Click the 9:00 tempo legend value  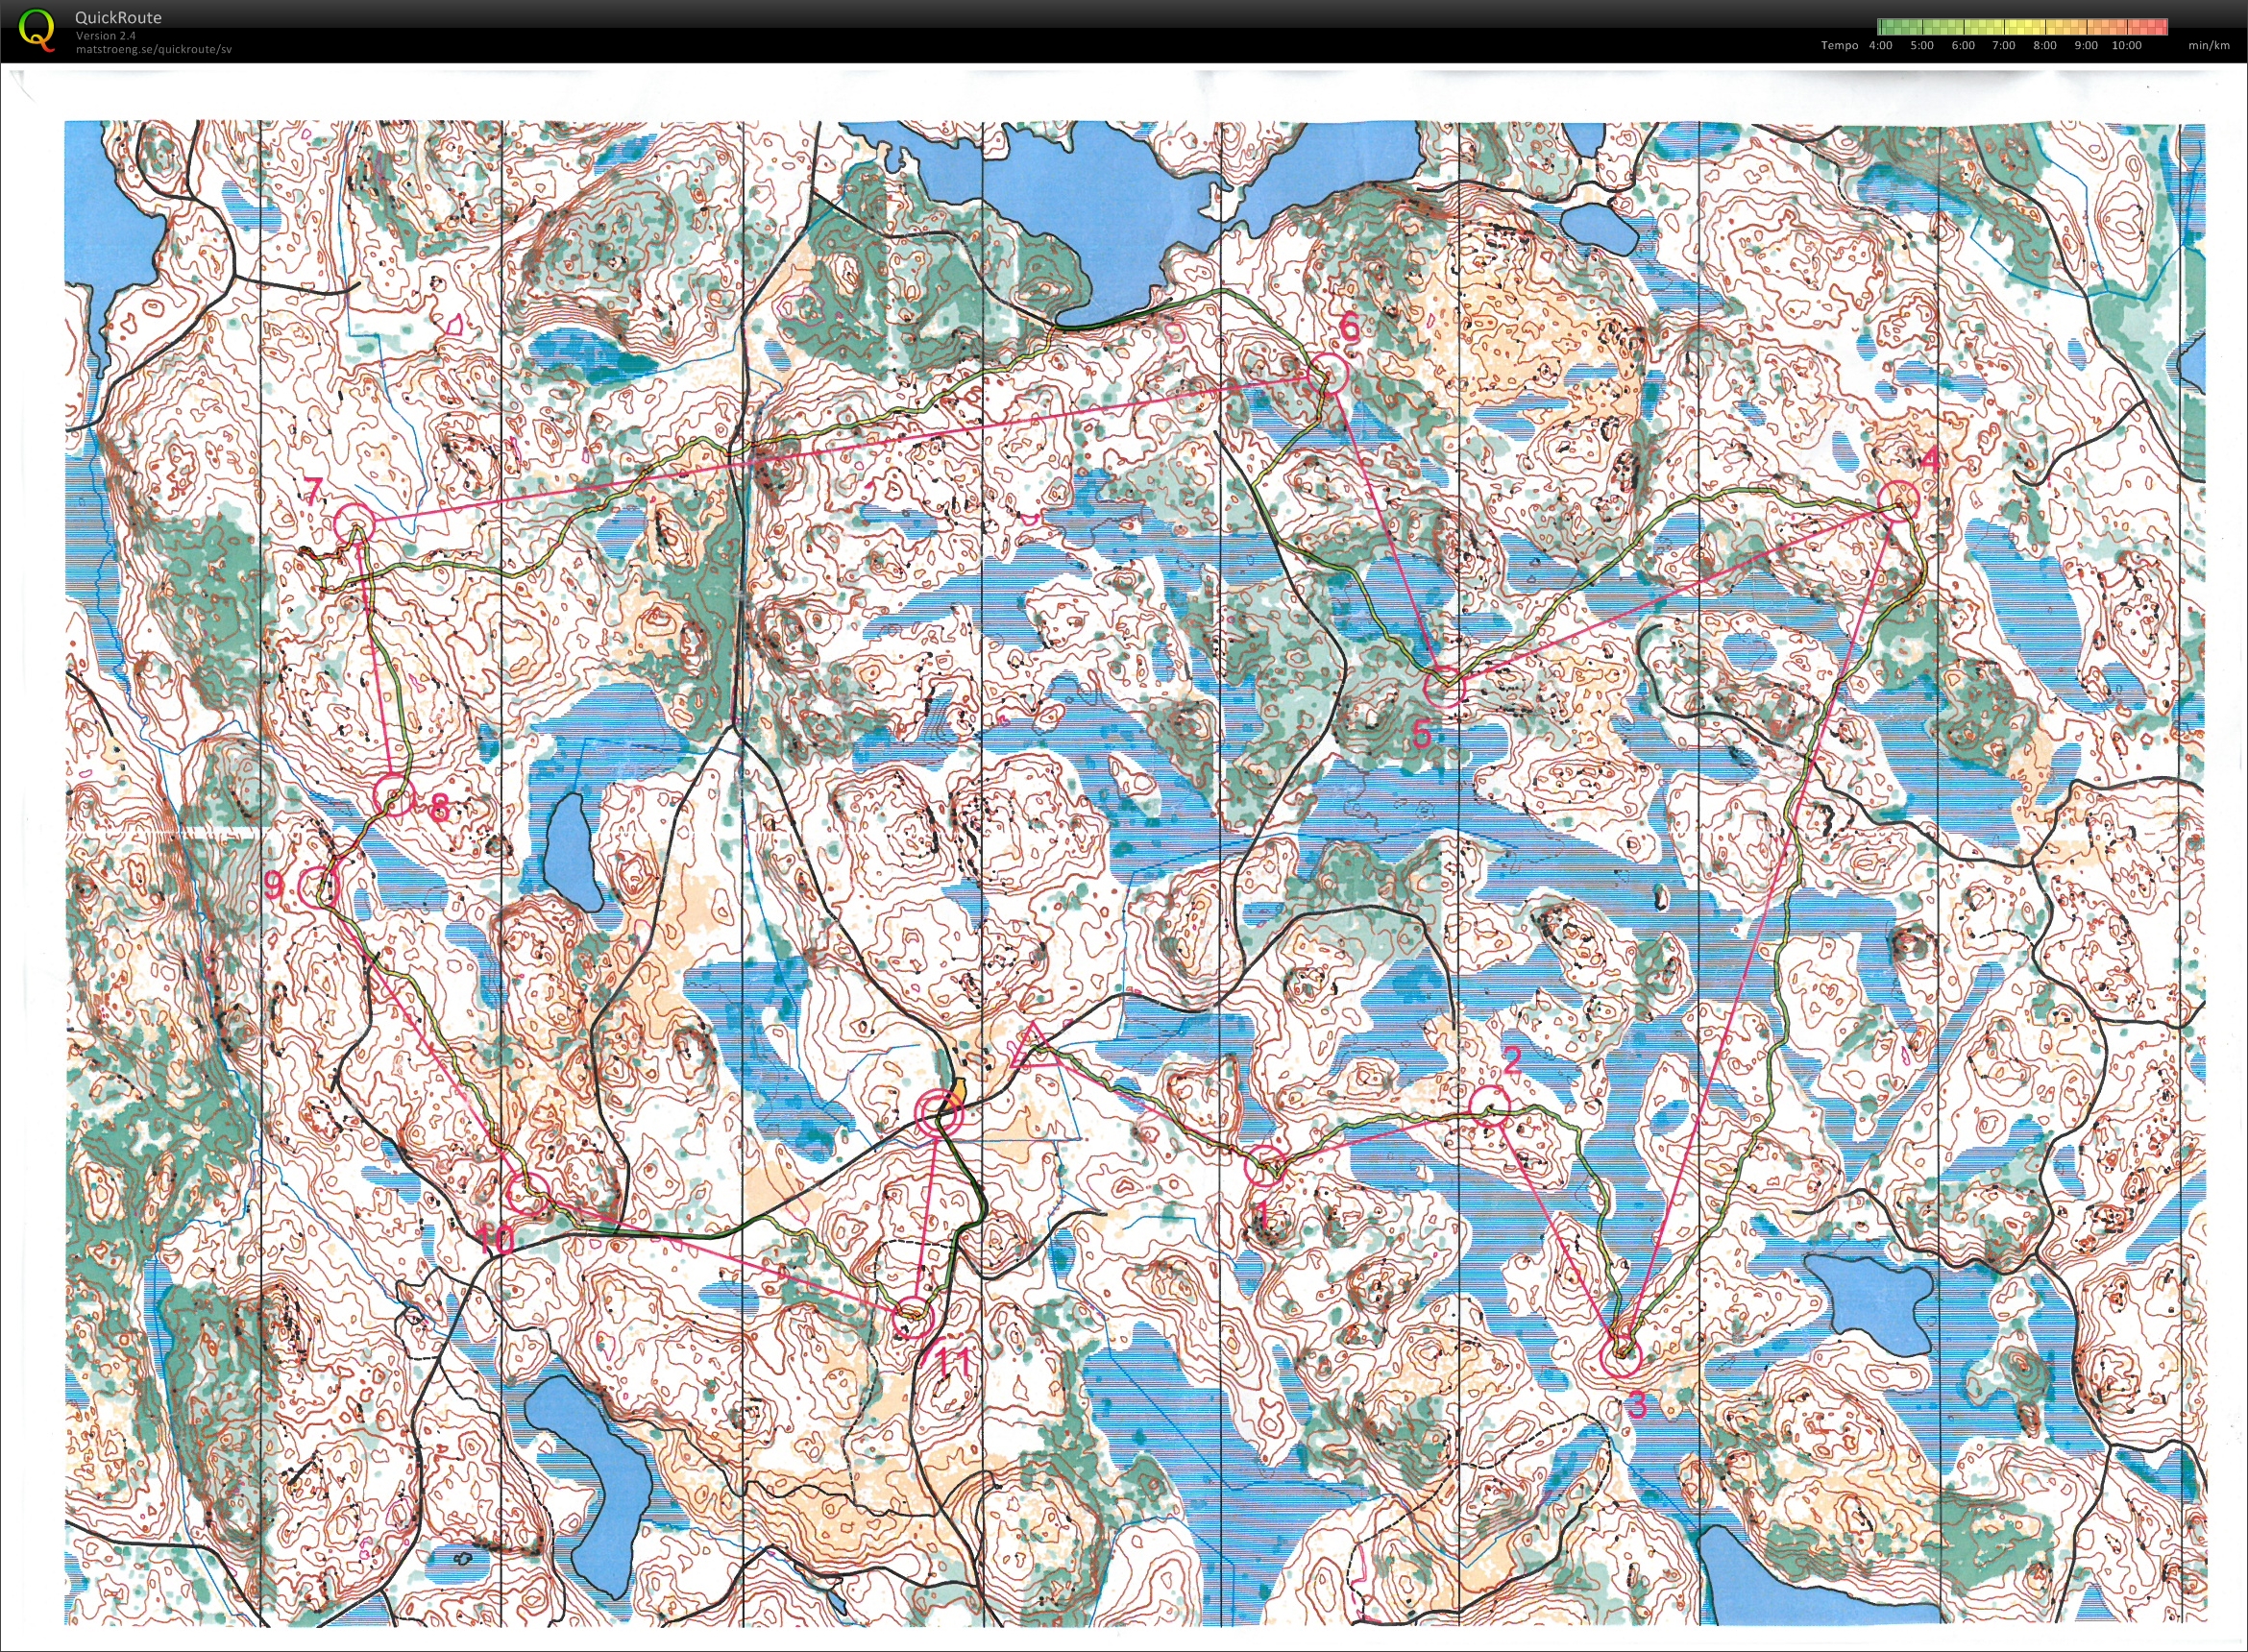(2086, 45)
